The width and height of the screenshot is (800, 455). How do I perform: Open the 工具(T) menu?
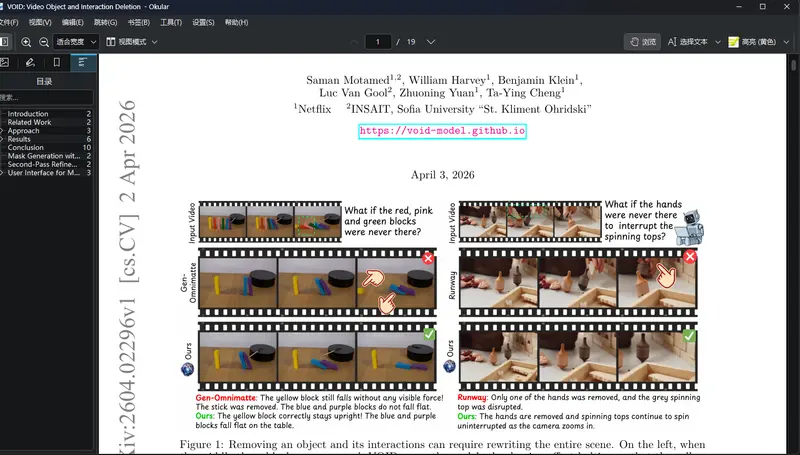[x=171, y=22]
